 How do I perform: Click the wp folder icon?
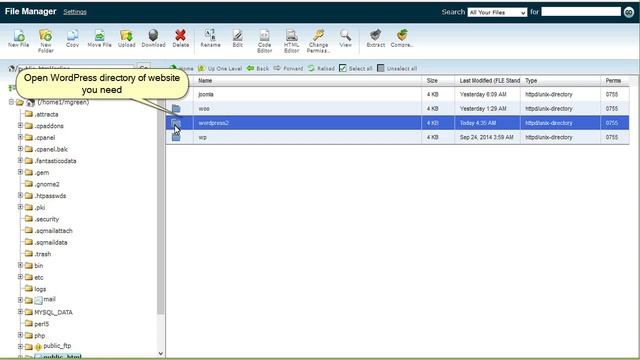(x=176, y=137)
